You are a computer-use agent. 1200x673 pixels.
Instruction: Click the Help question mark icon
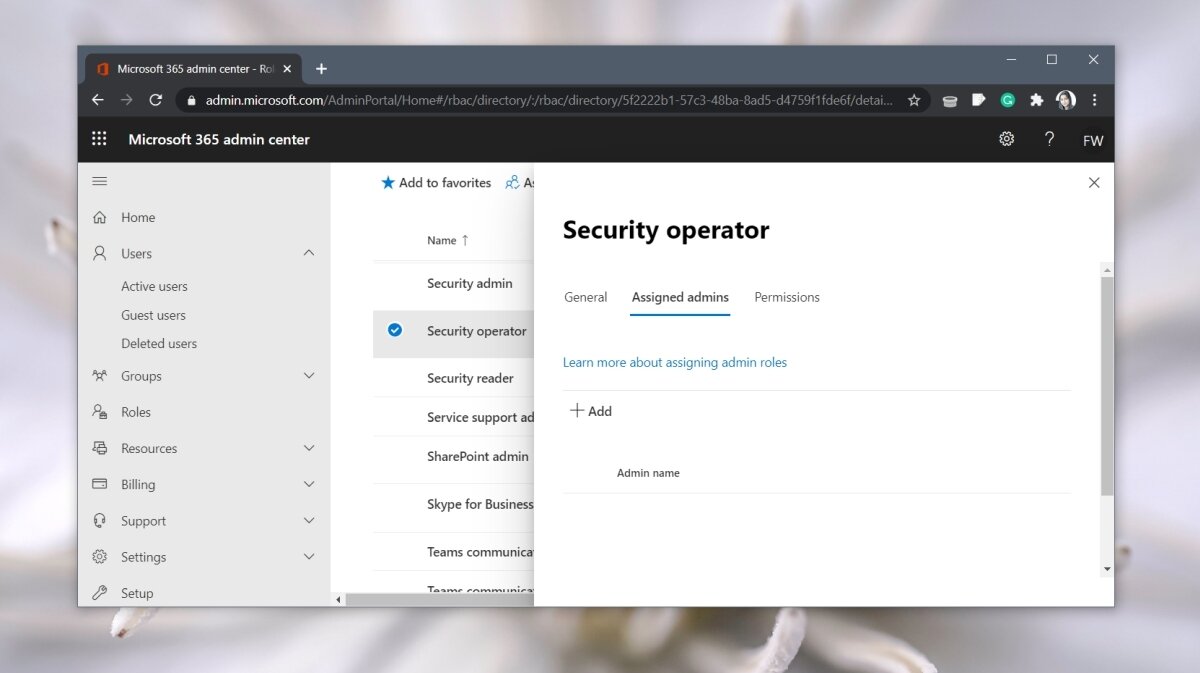tap(1049, 138)
